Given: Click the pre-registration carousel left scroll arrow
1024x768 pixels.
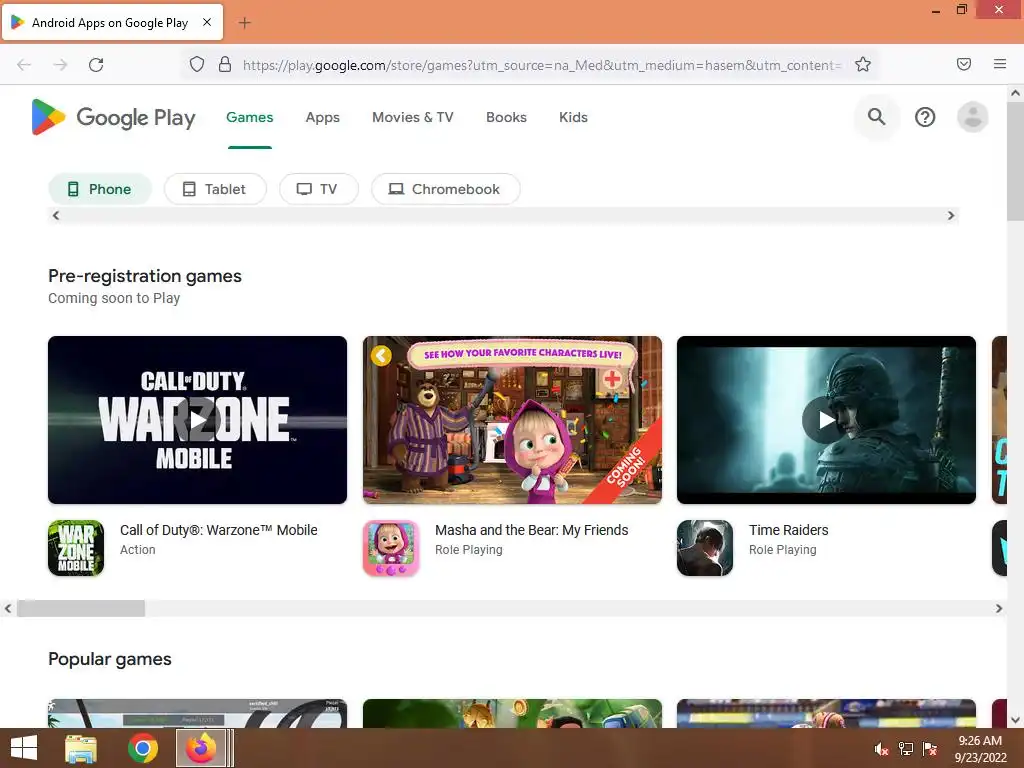Looking at the screenshot, I should pyautogui.click(x=8, y=609).
